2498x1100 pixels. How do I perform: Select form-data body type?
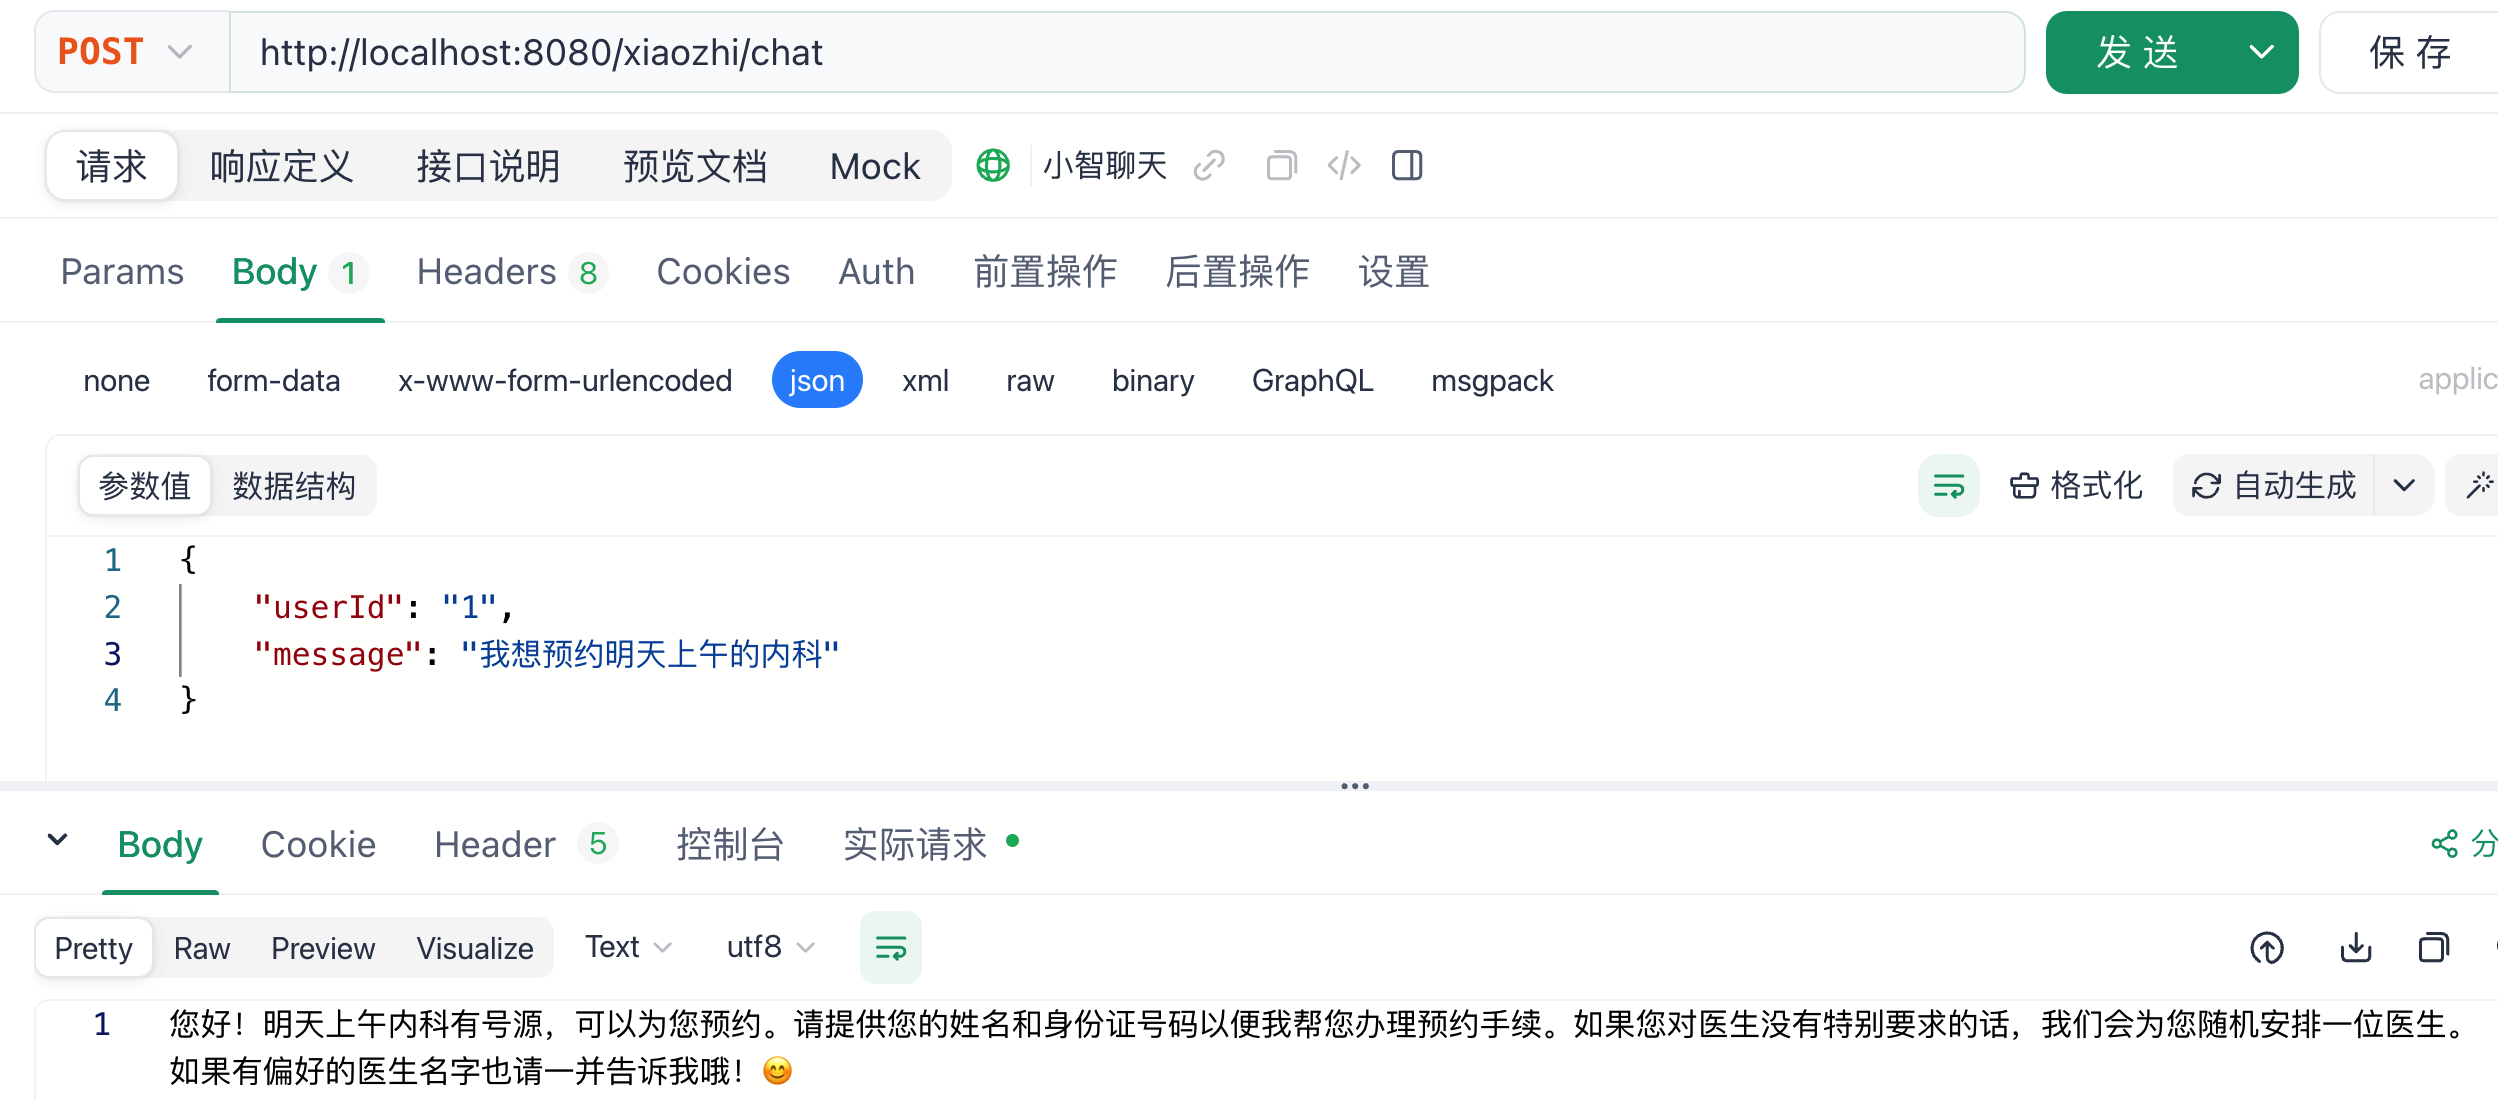273,381
